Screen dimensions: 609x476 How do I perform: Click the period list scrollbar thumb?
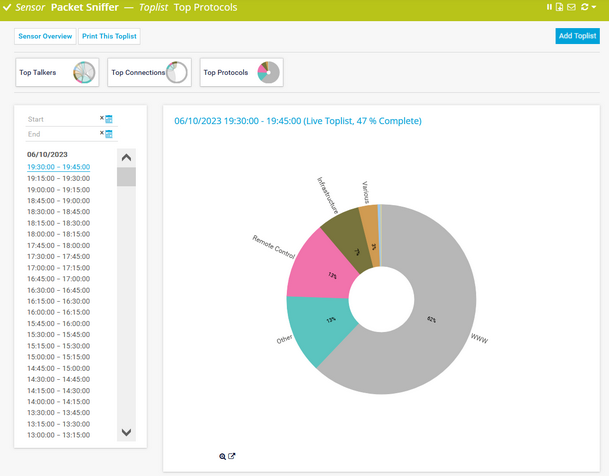[126, 177]
